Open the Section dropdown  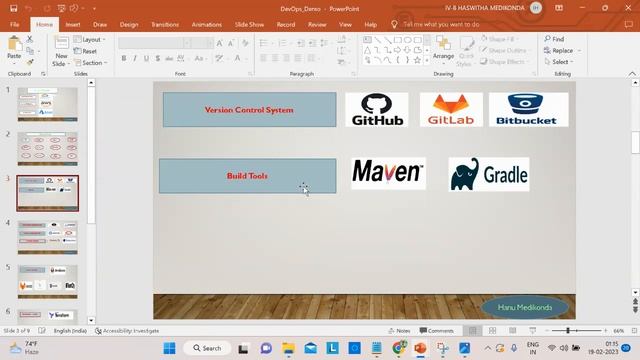pyautogui.click(x=91, y=63)
